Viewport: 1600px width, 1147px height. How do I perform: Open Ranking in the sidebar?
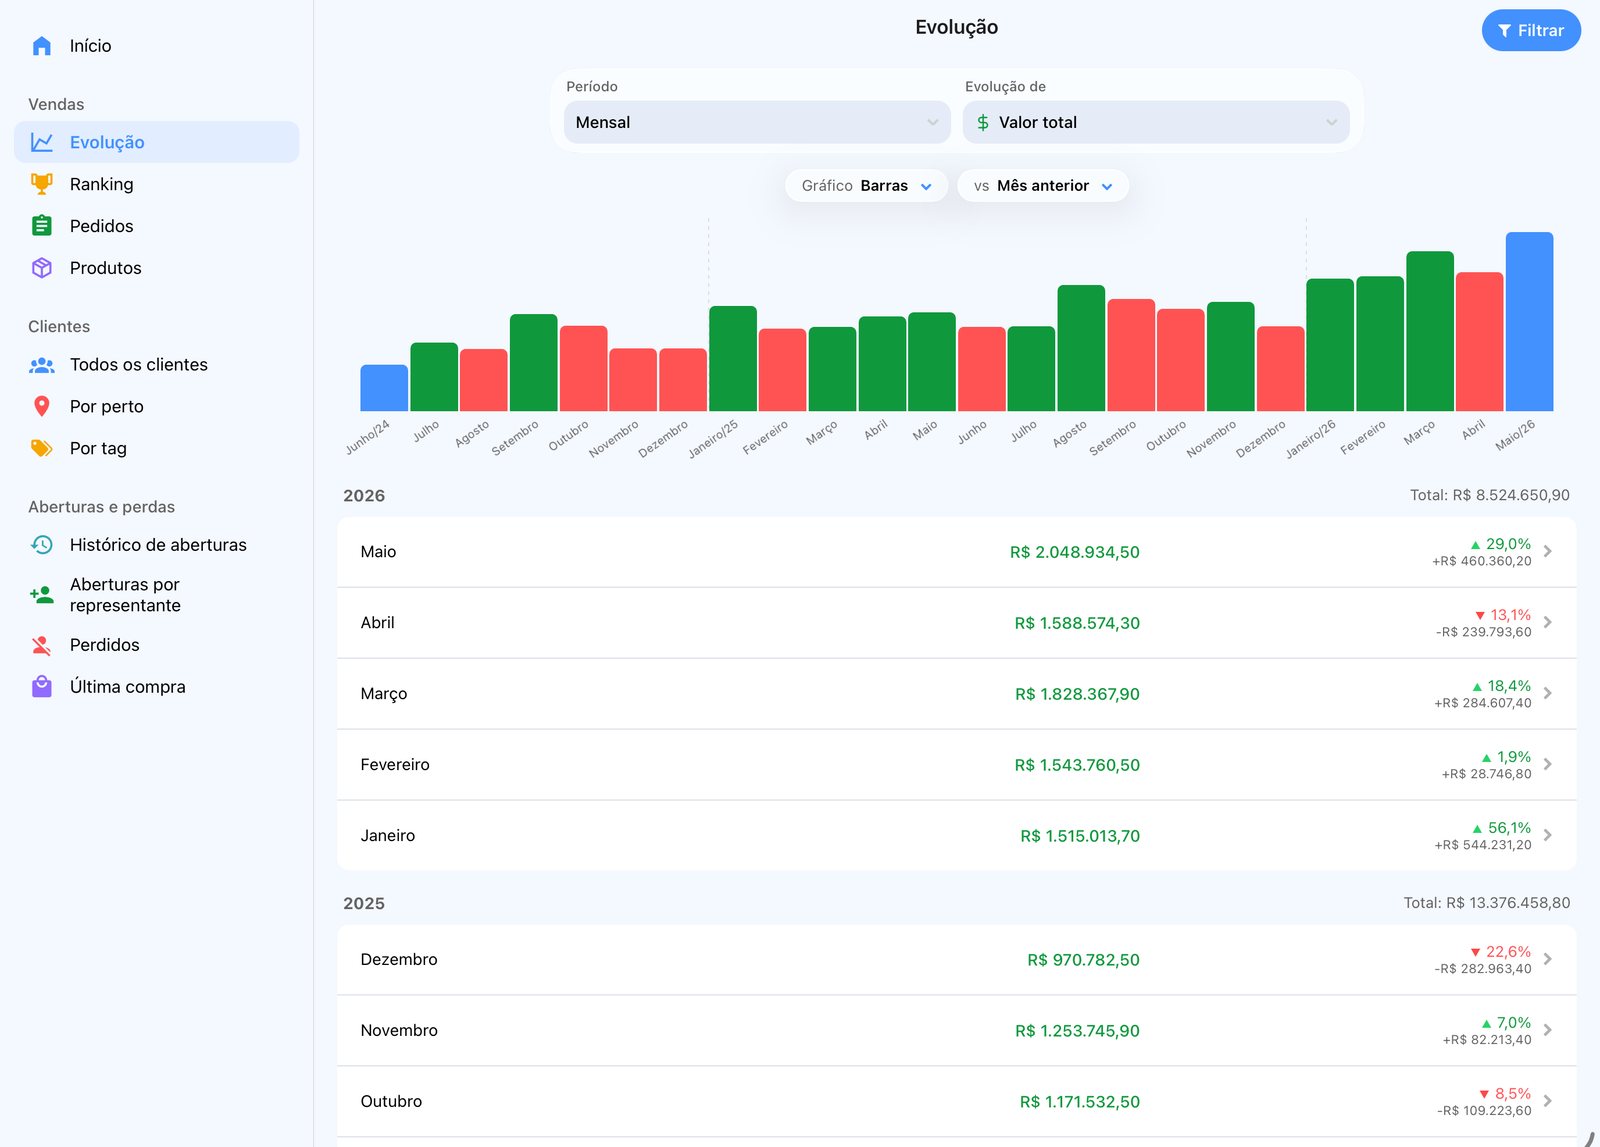coord(156,184)
